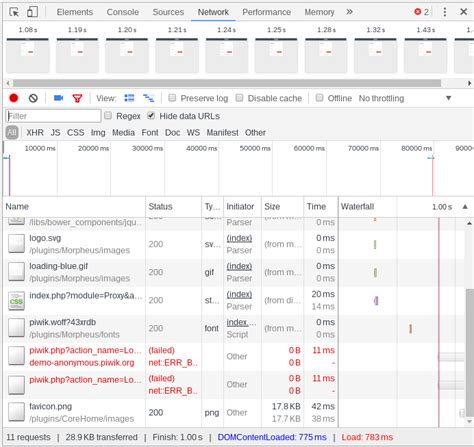474x447 pixels.
Task: Sort by the Size column header
Action: click(282, 207)
